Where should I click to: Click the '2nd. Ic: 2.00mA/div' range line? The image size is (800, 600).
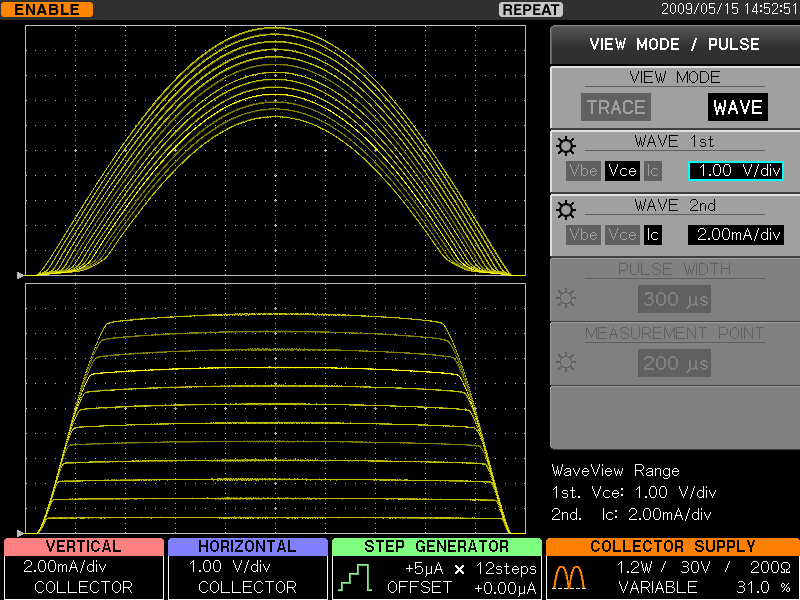(x=631, y=514)
